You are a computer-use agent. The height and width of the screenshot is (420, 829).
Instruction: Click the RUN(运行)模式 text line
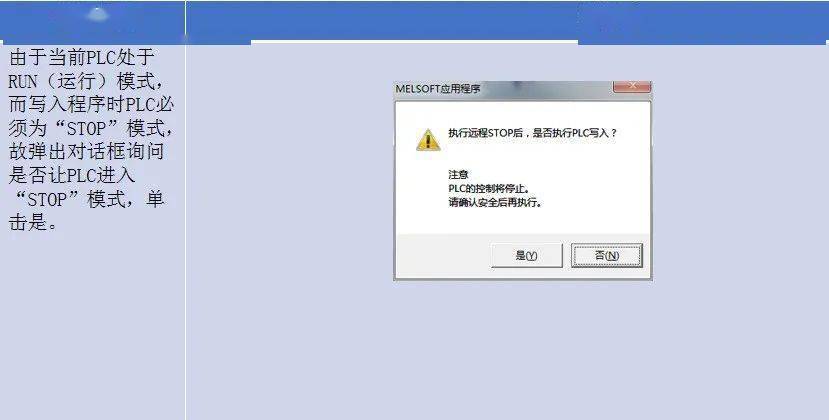click(85, 81)
